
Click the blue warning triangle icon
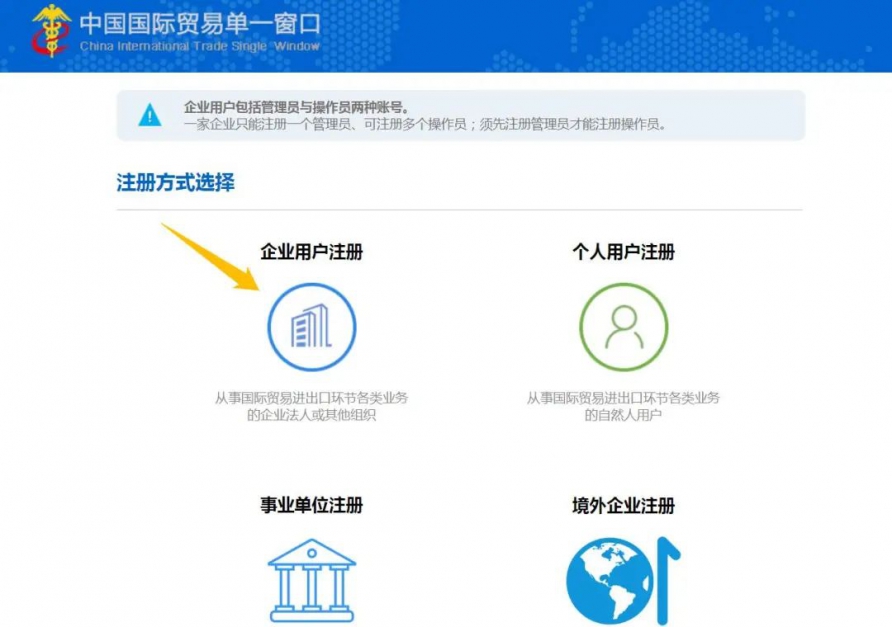[150, 115]
